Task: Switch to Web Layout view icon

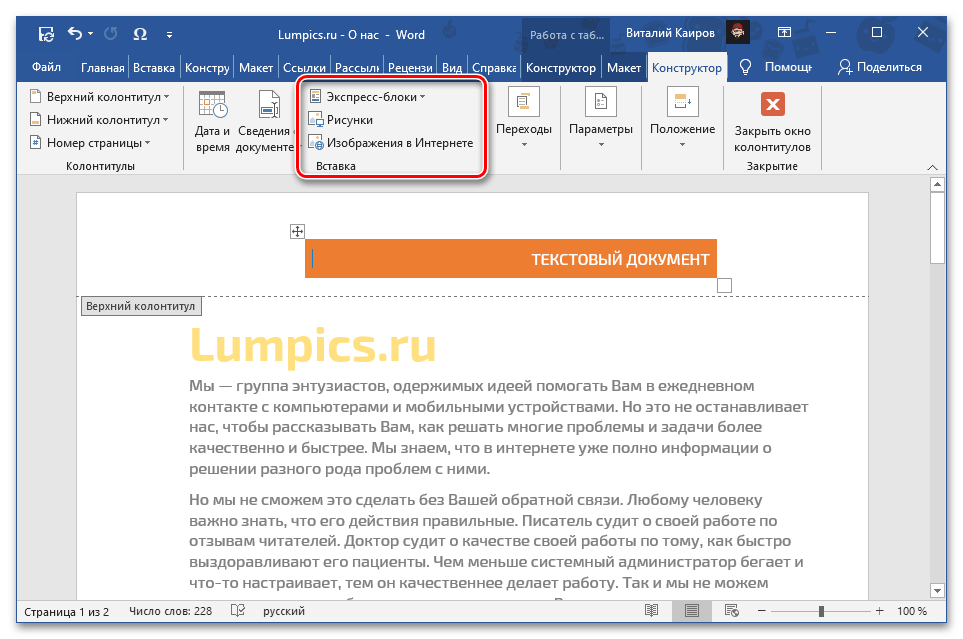Action: tap(731, 611)
